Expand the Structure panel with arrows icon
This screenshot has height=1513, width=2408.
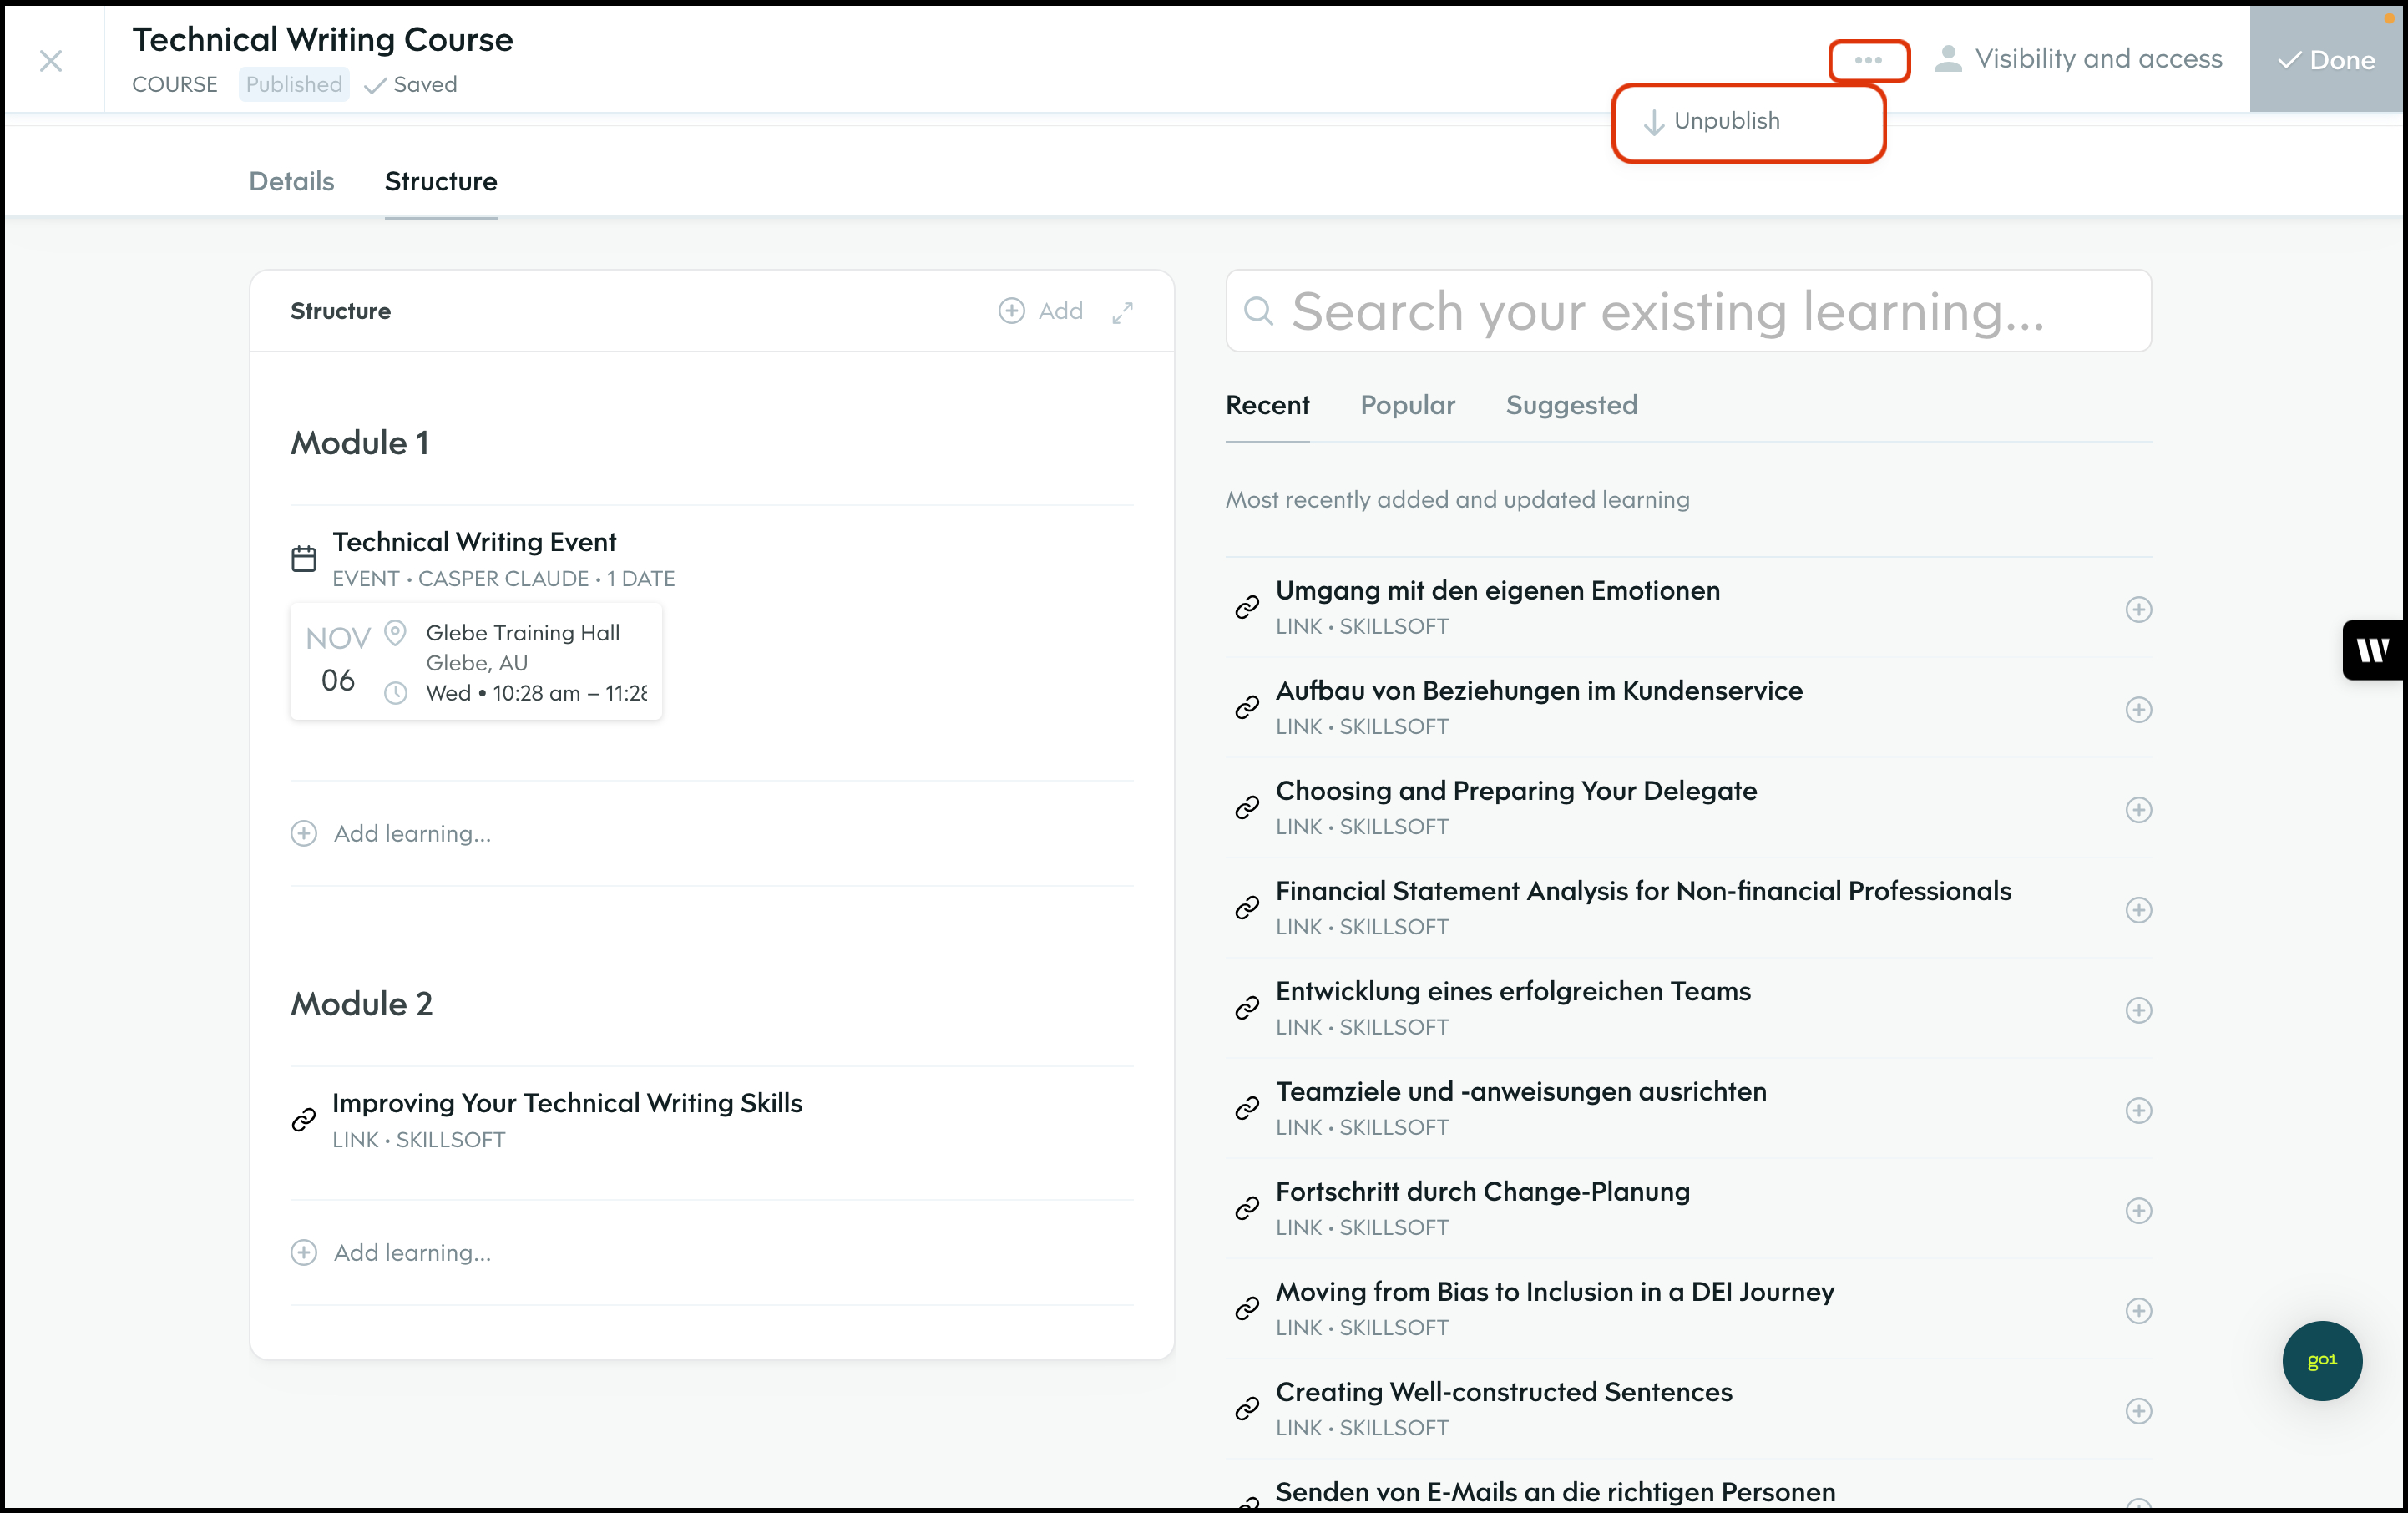tap(1122, 312)
